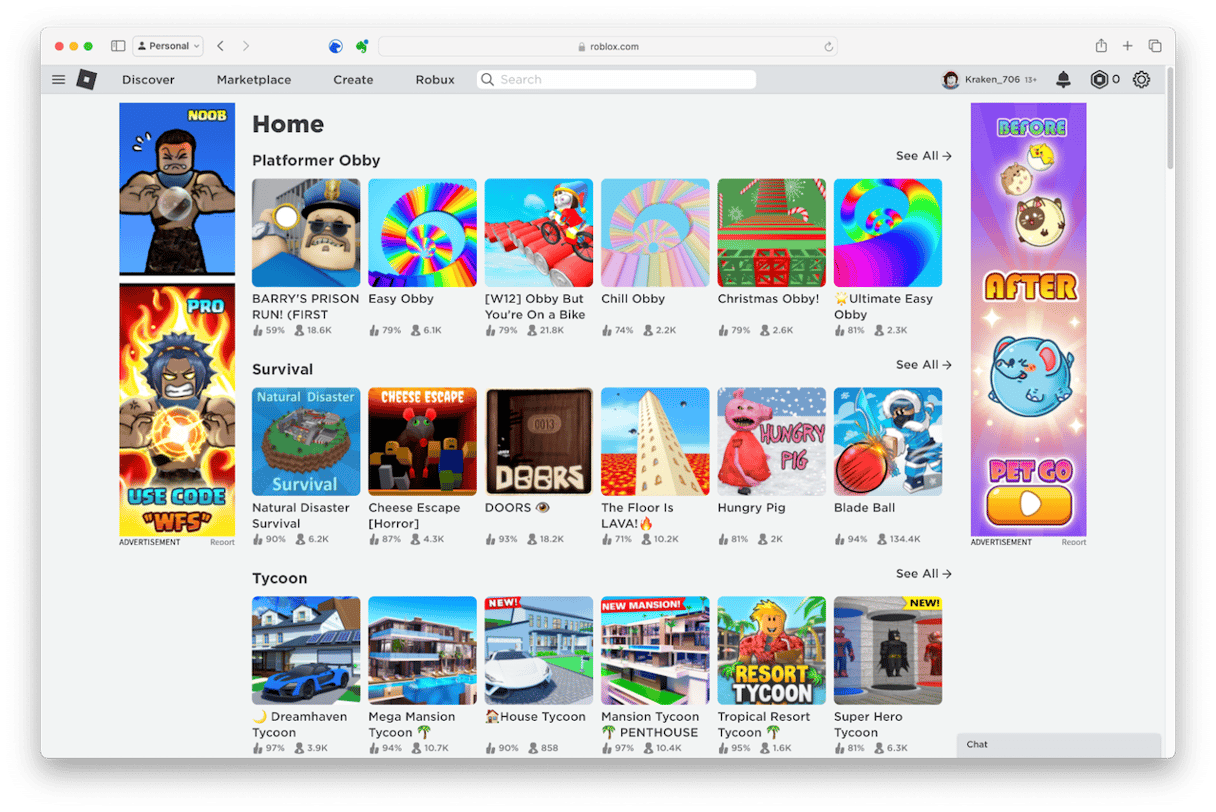Reload the roblox.com page

click(x=828, y=47)
